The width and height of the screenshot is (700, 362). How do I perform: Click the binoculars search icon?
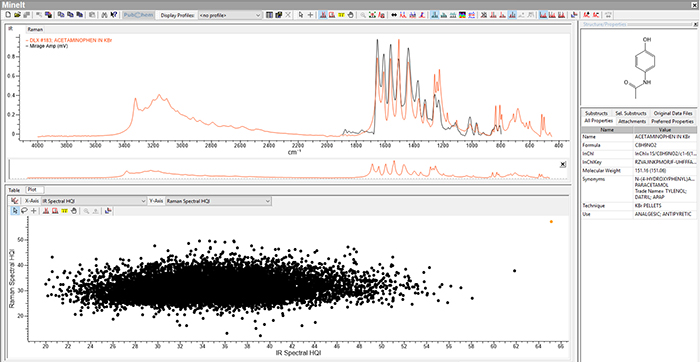104,15
